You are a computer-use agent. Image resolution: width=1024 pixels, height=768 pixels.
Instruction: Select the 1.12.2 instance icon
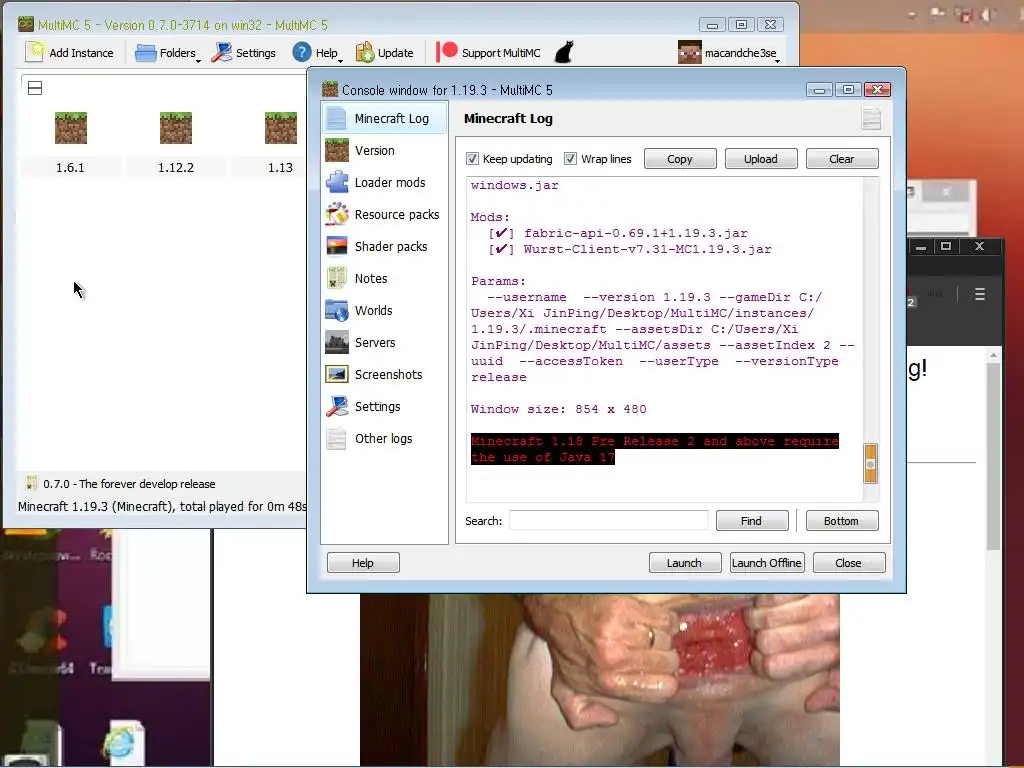[176, 128]
